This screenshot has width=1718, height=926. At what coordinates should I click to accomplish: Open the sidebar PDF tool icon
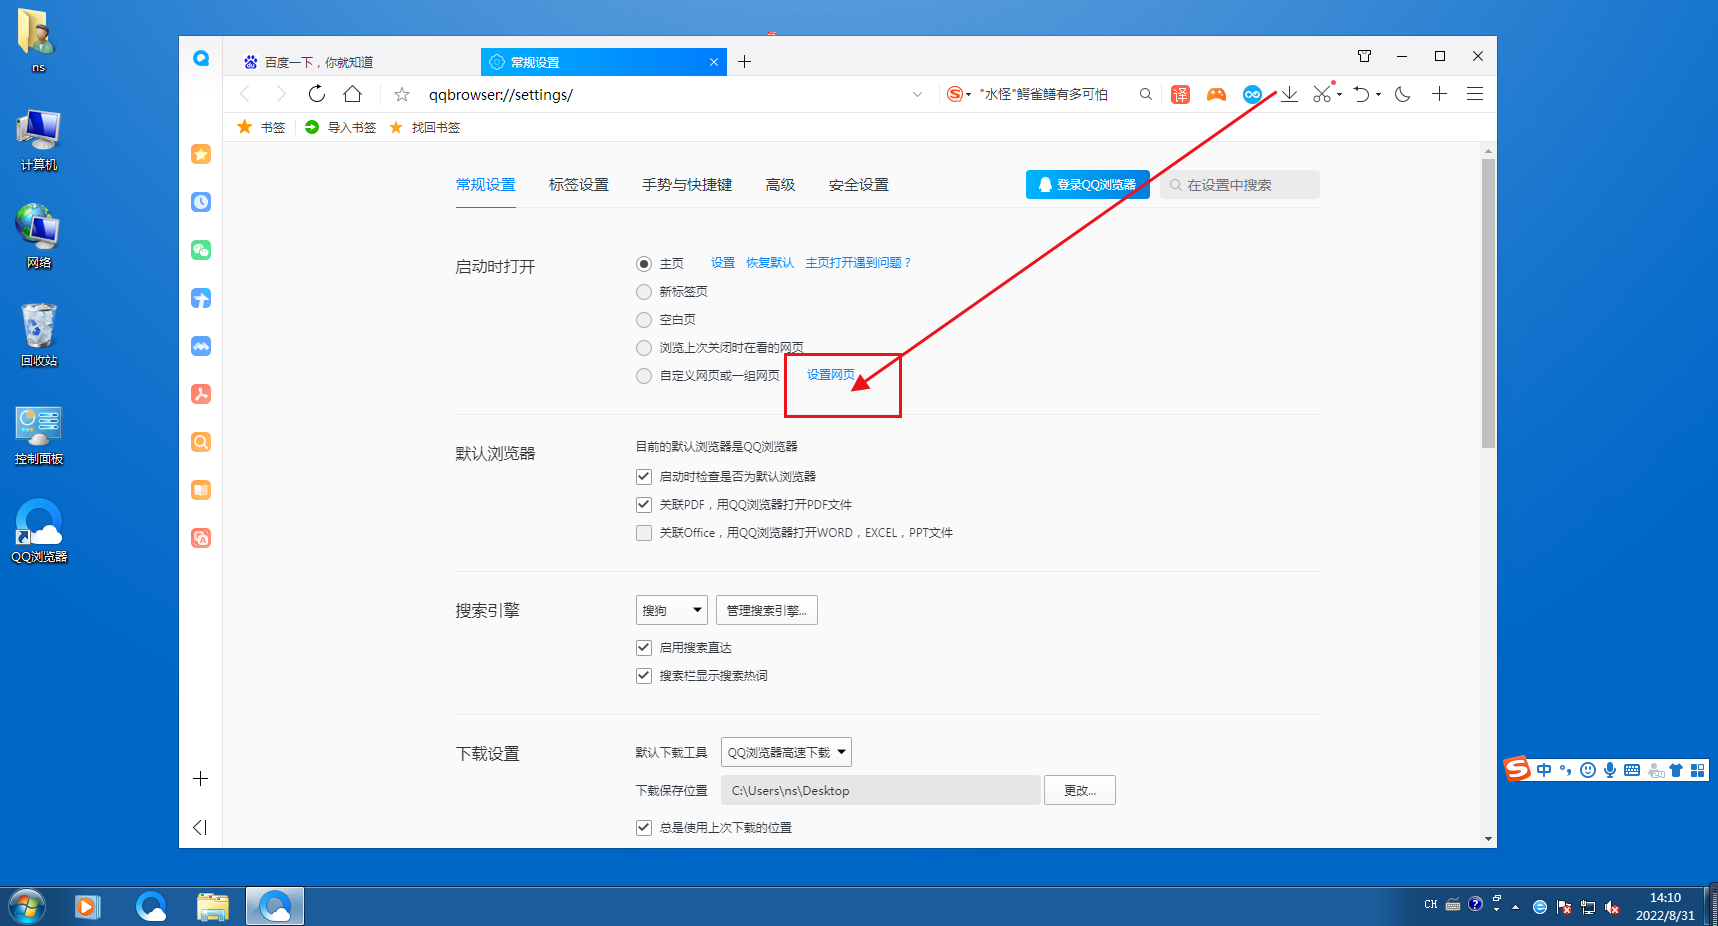[x=201, y=394]
